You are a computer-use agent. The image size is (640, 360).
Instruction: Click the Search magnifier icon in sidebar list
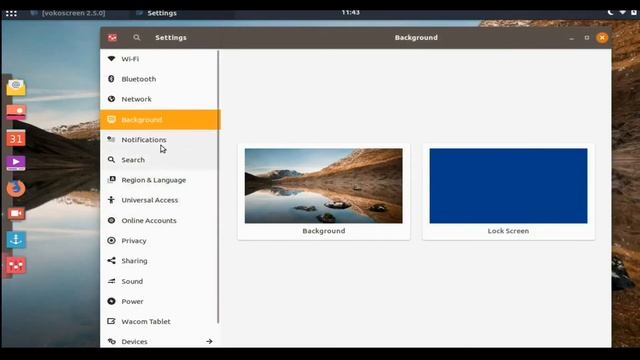click(x=111, y=160)
